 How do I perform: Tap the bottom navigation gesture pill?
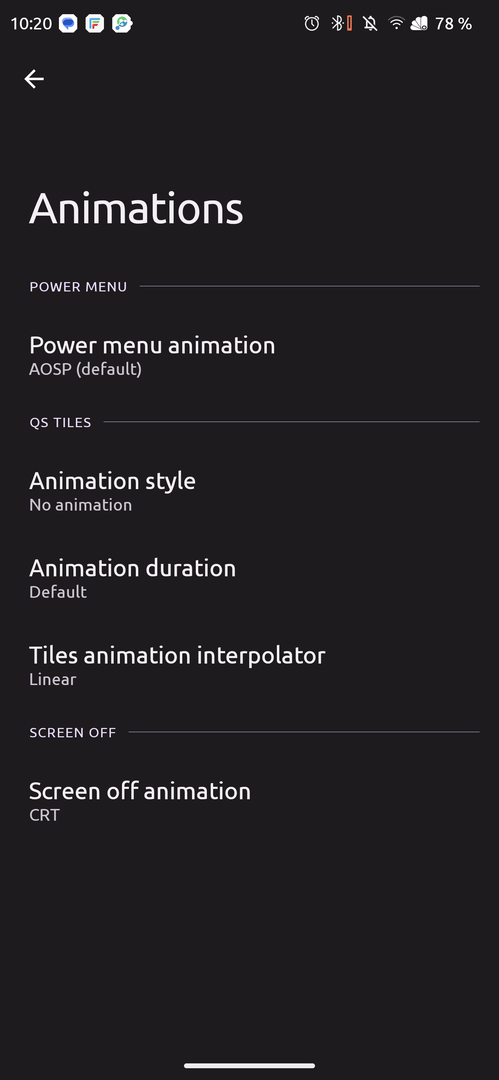click(250, 1066)
